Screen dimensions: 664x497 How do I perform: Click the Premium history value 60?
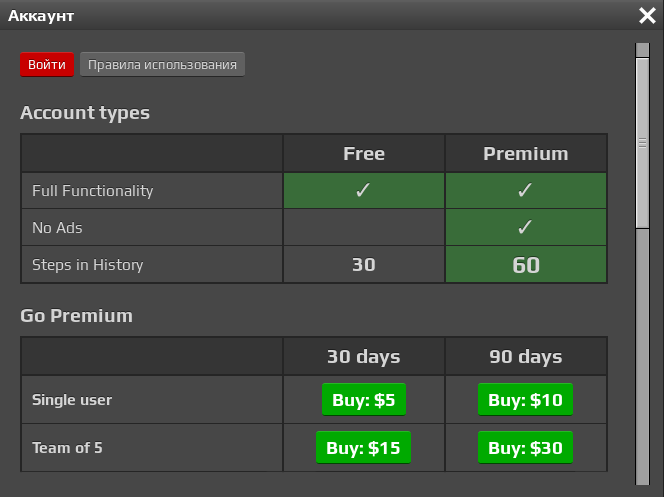(x=526, y=265)
